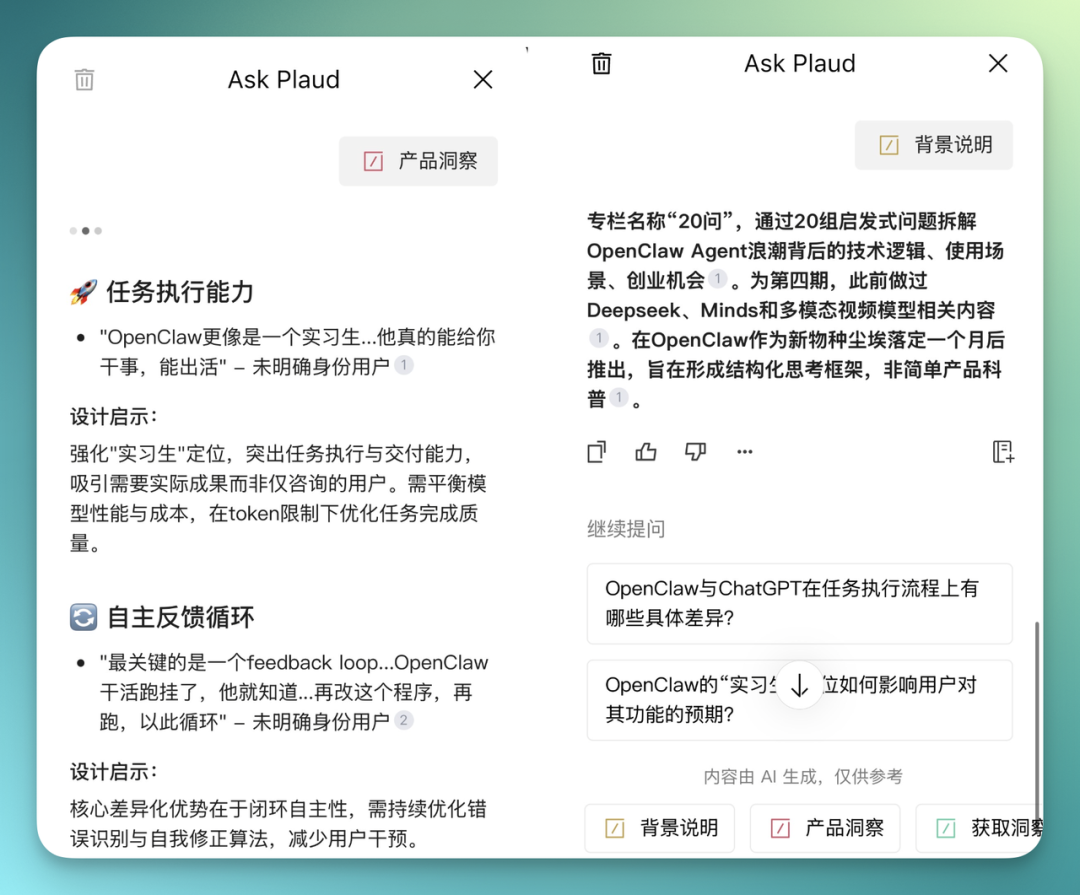Ask suggested question about OpenClaw与ChatGPT差异
The width and height of the screenshot is (1080, 895).
(x=800, y=604)
